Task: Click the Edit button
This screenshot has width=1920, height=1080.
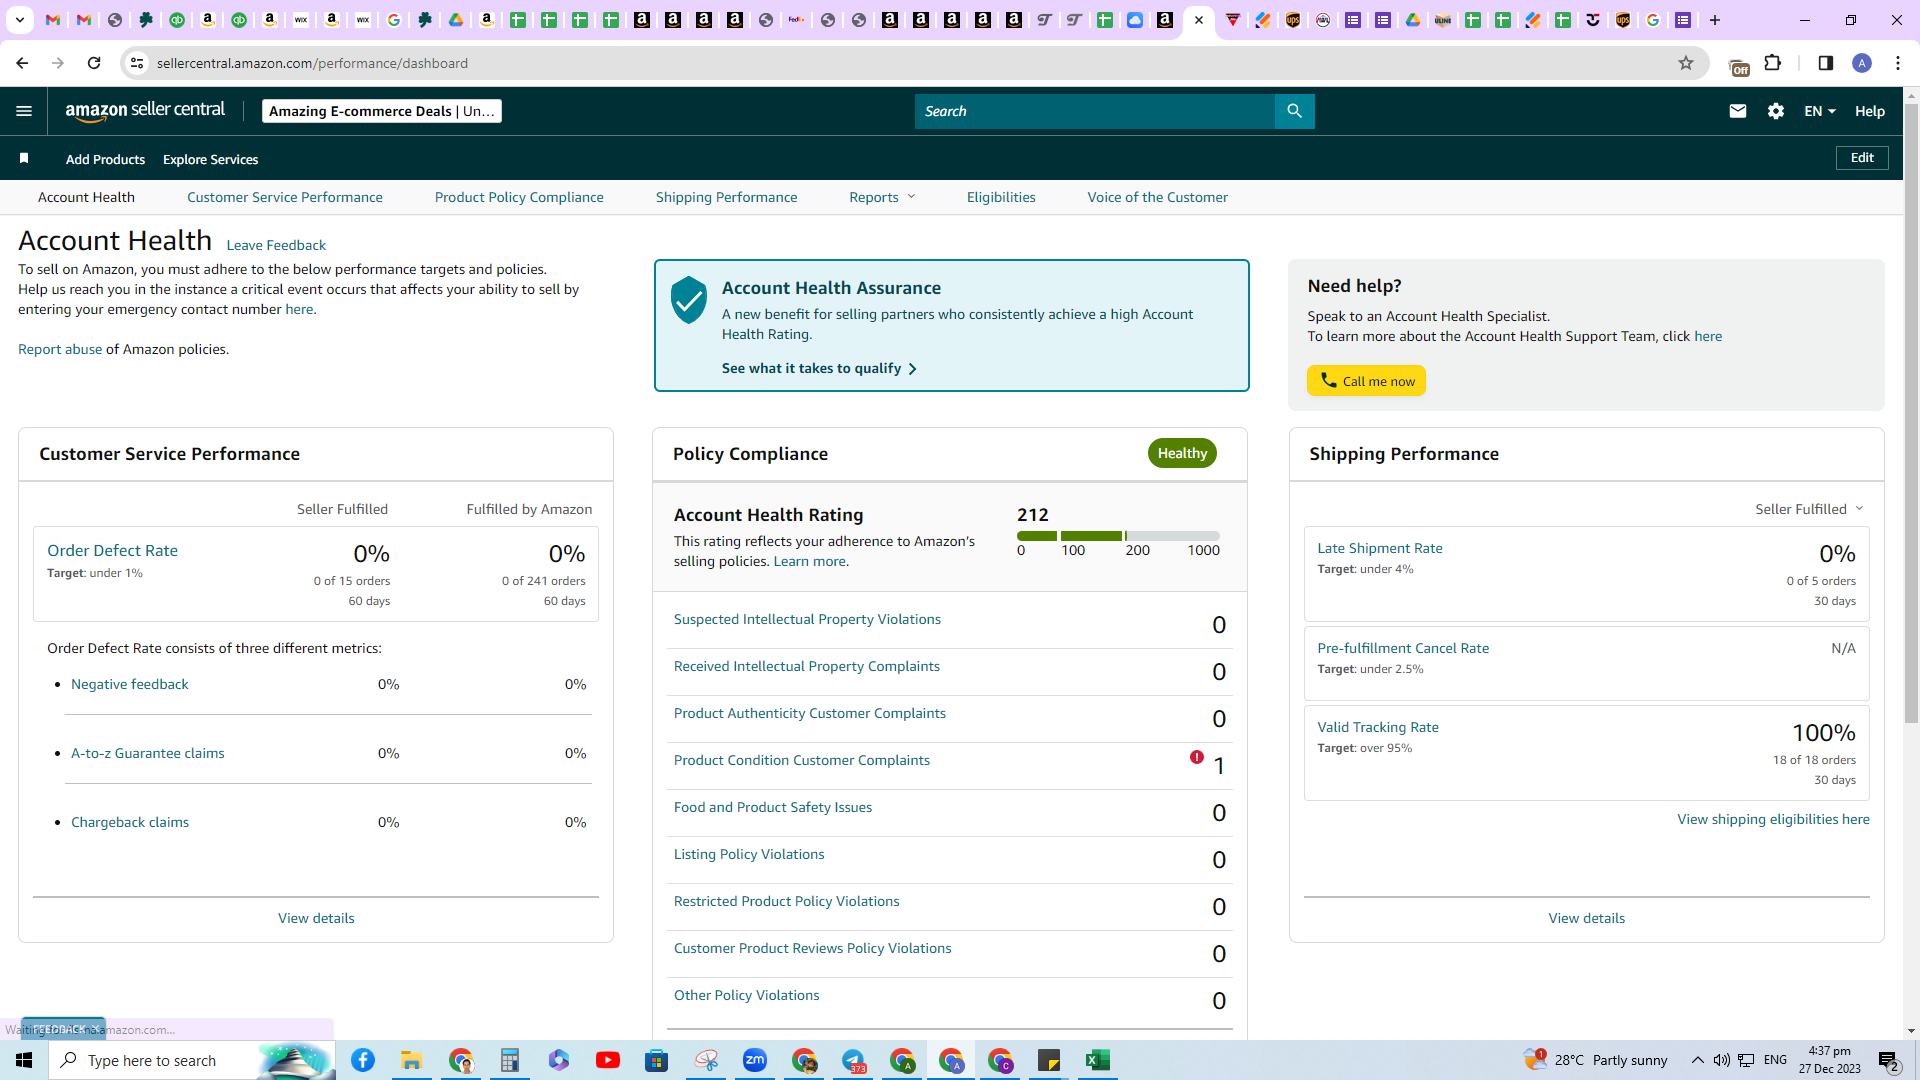Action: coord(1862,158)
